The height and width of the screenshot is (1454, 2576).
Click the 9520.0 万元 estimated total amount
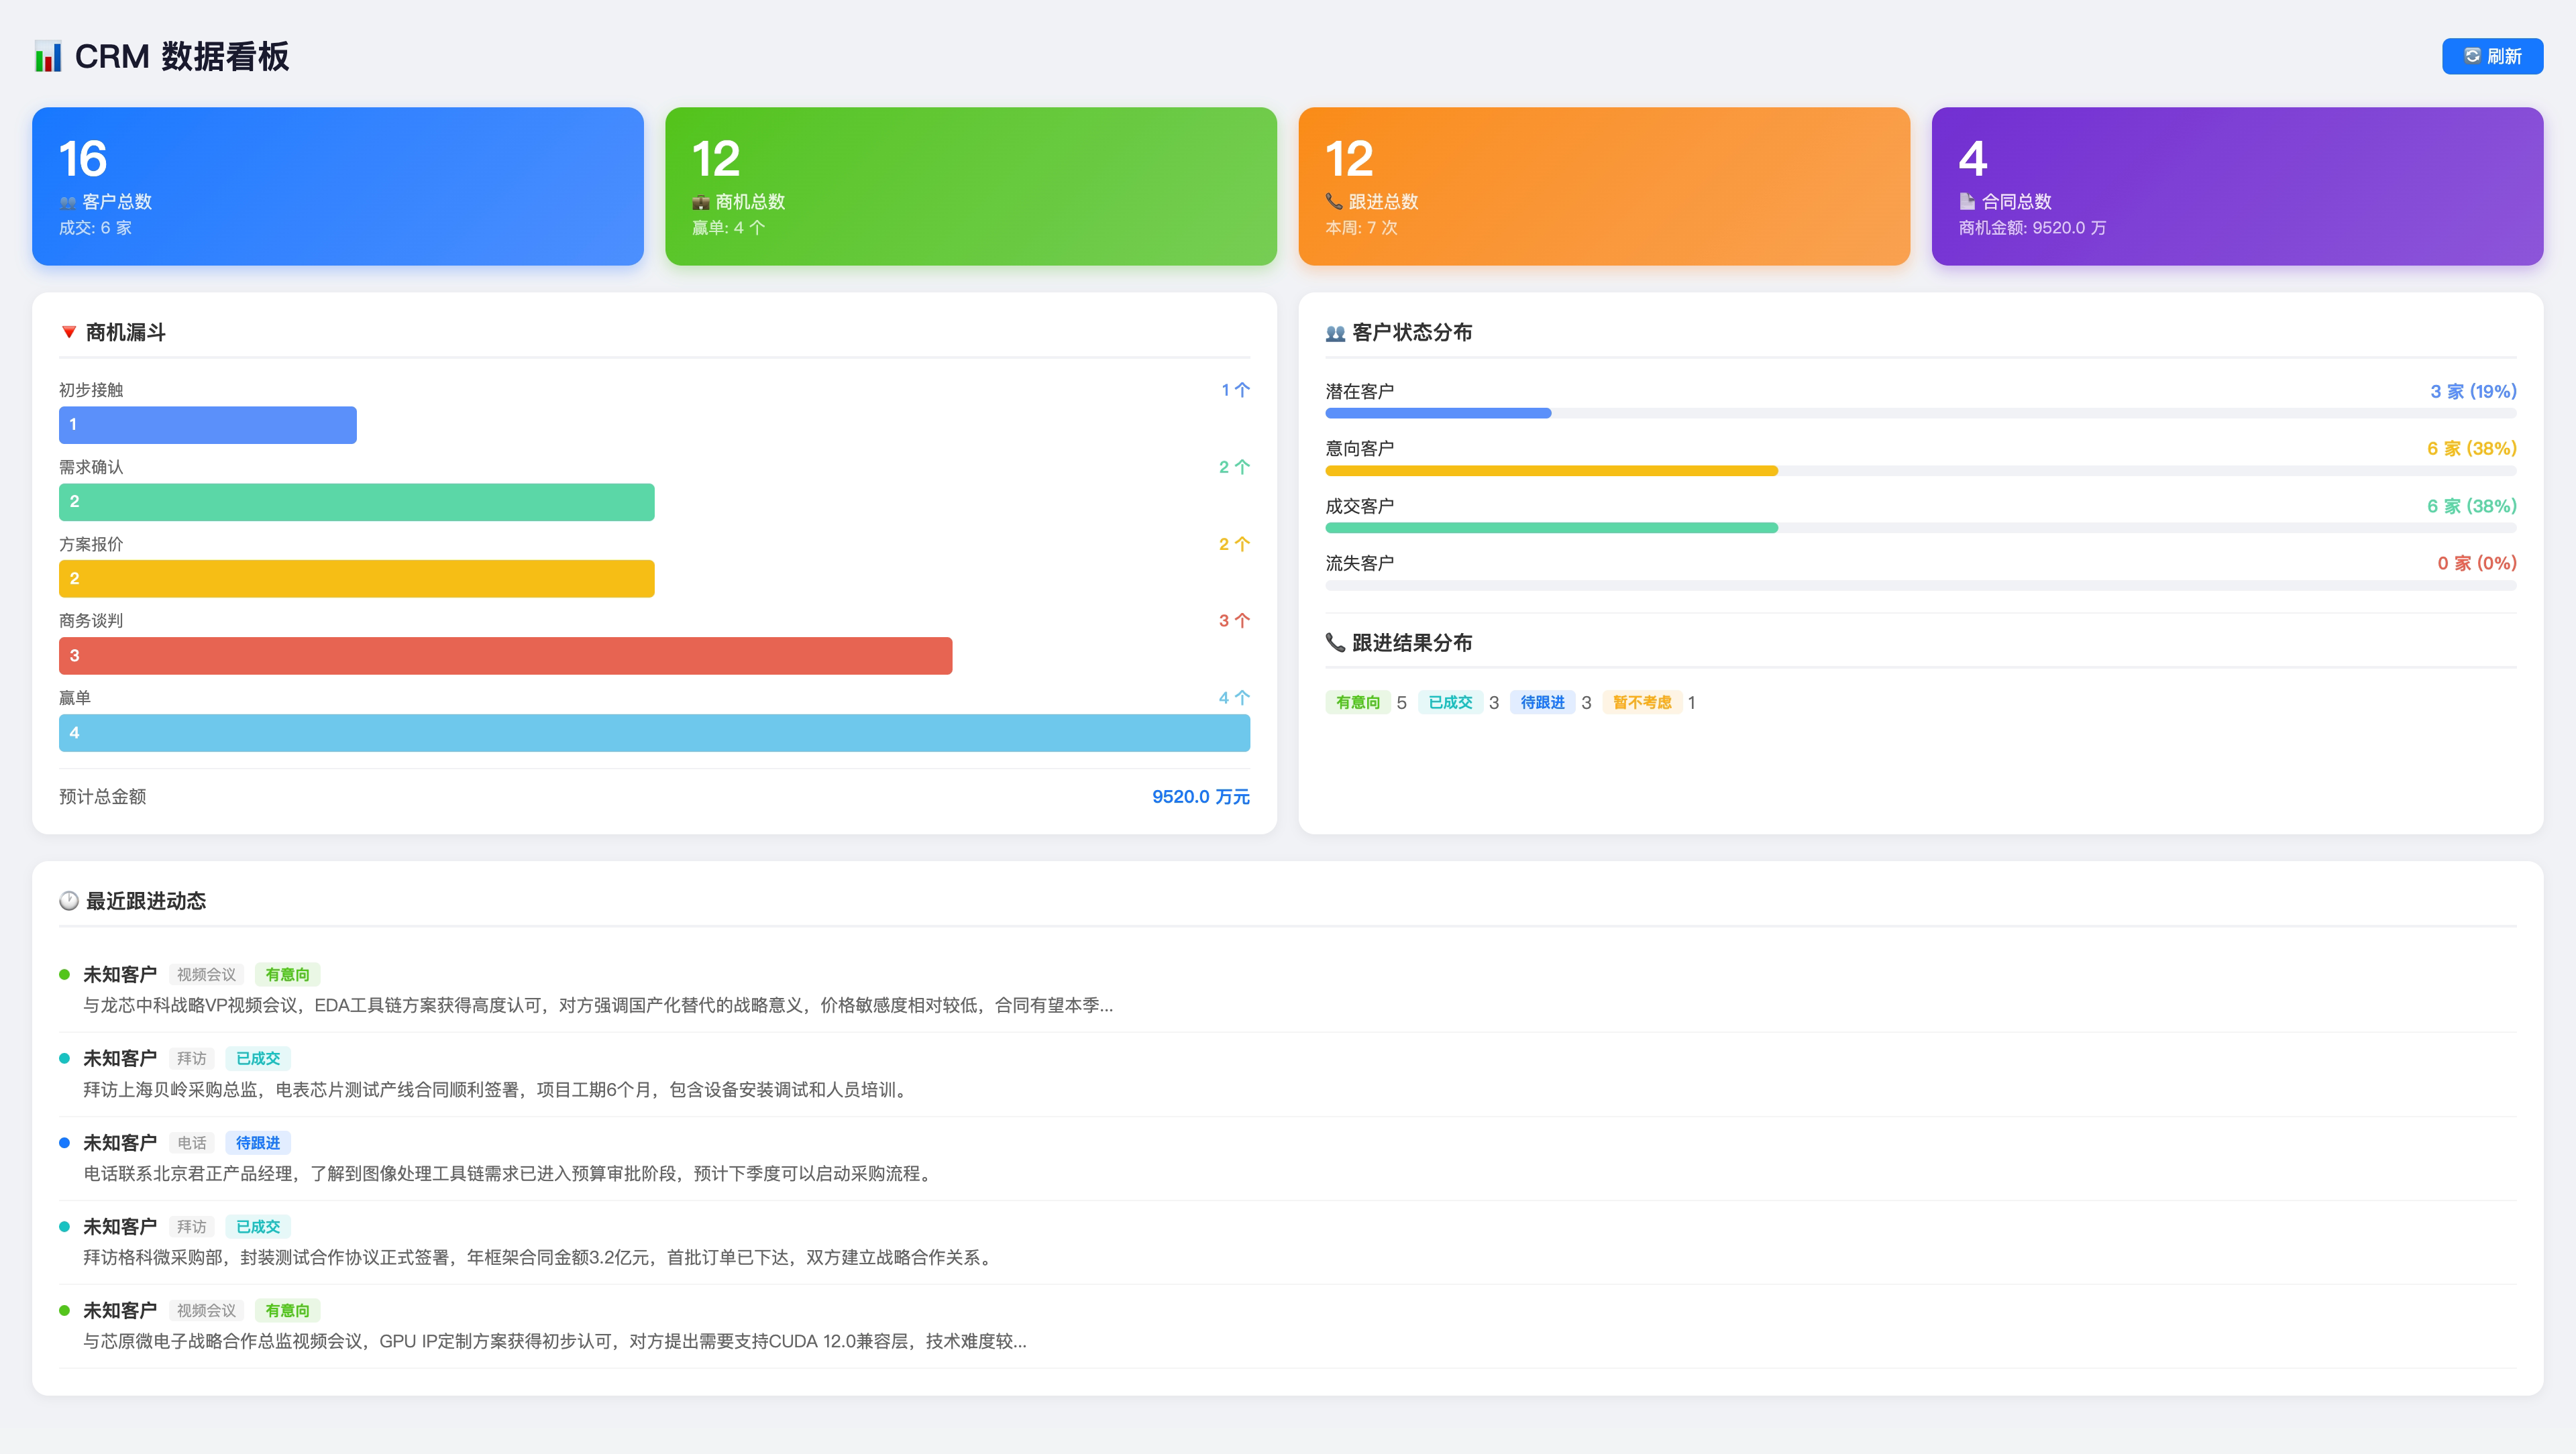[x=1200, y=797]
